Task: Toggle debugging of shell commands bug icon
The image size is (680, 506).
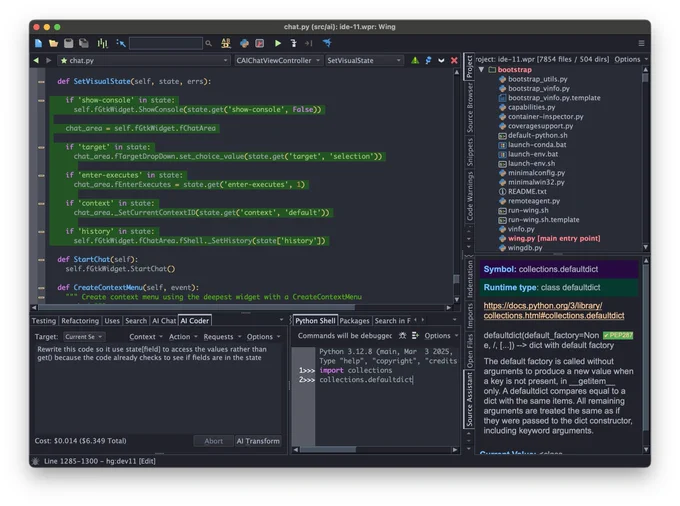Action: pos(402,336)
